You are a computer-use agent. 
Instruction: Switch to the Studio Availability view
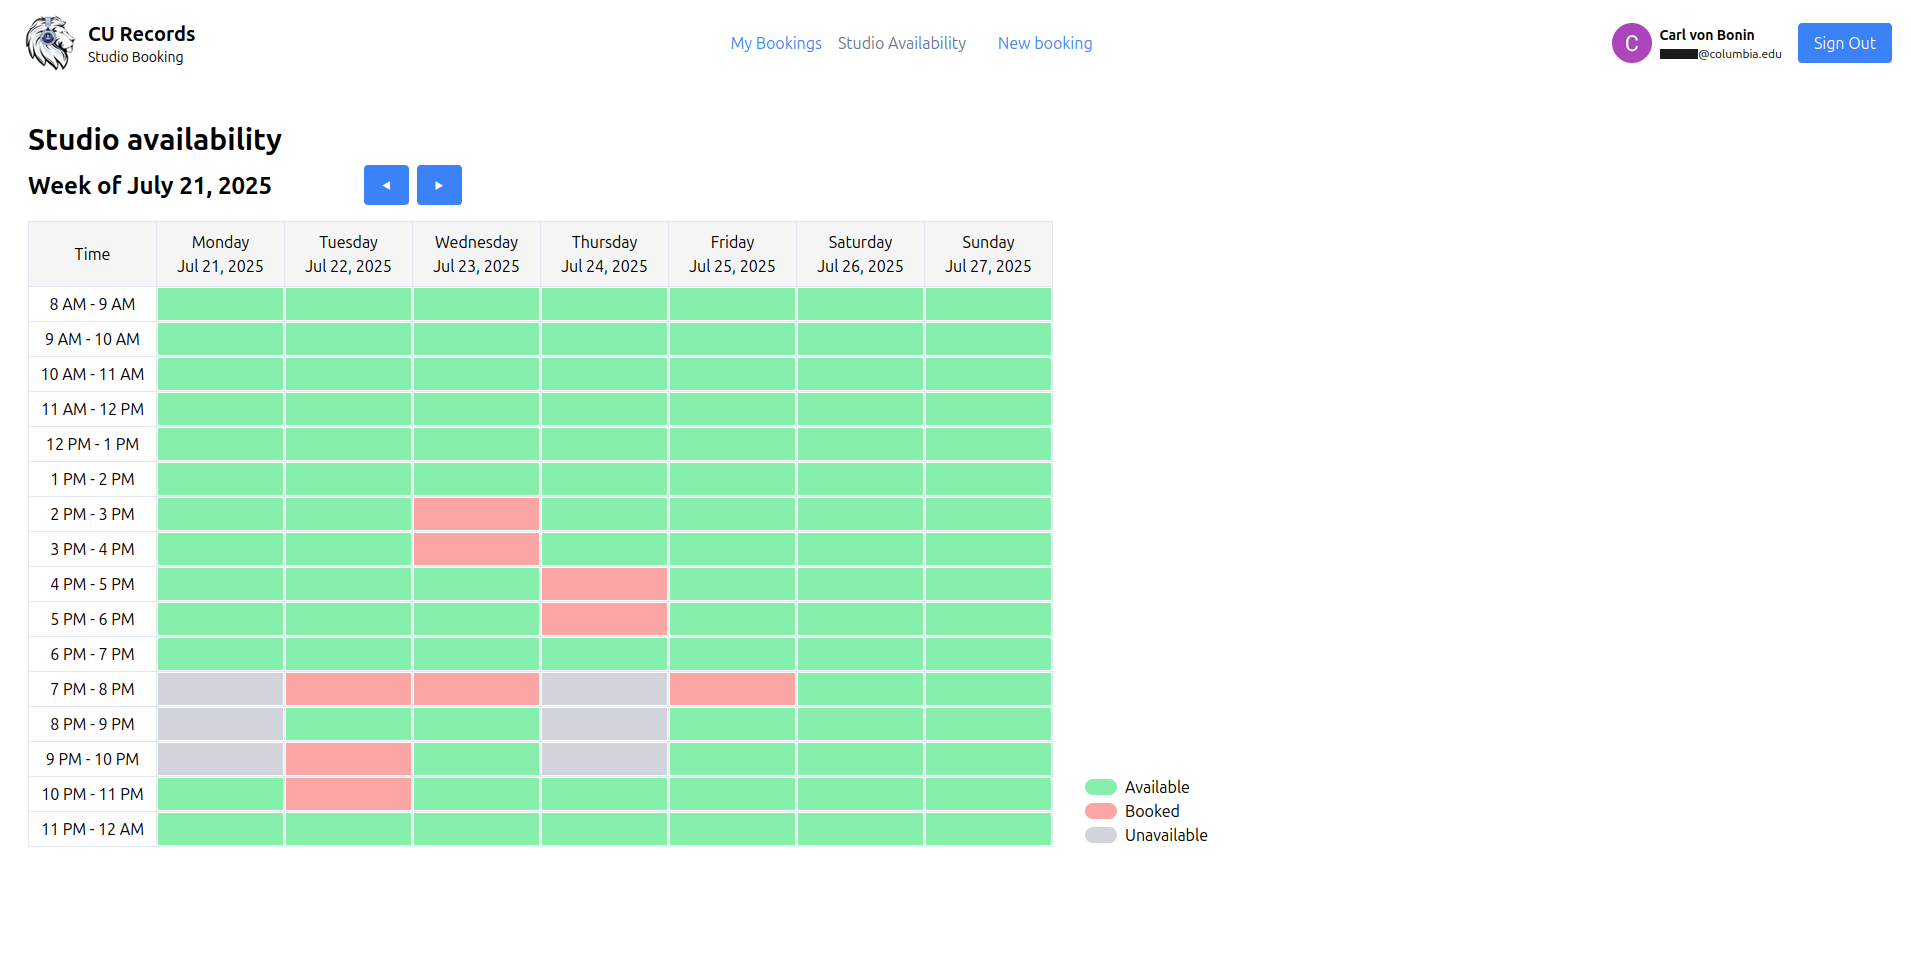click(901, 43)
